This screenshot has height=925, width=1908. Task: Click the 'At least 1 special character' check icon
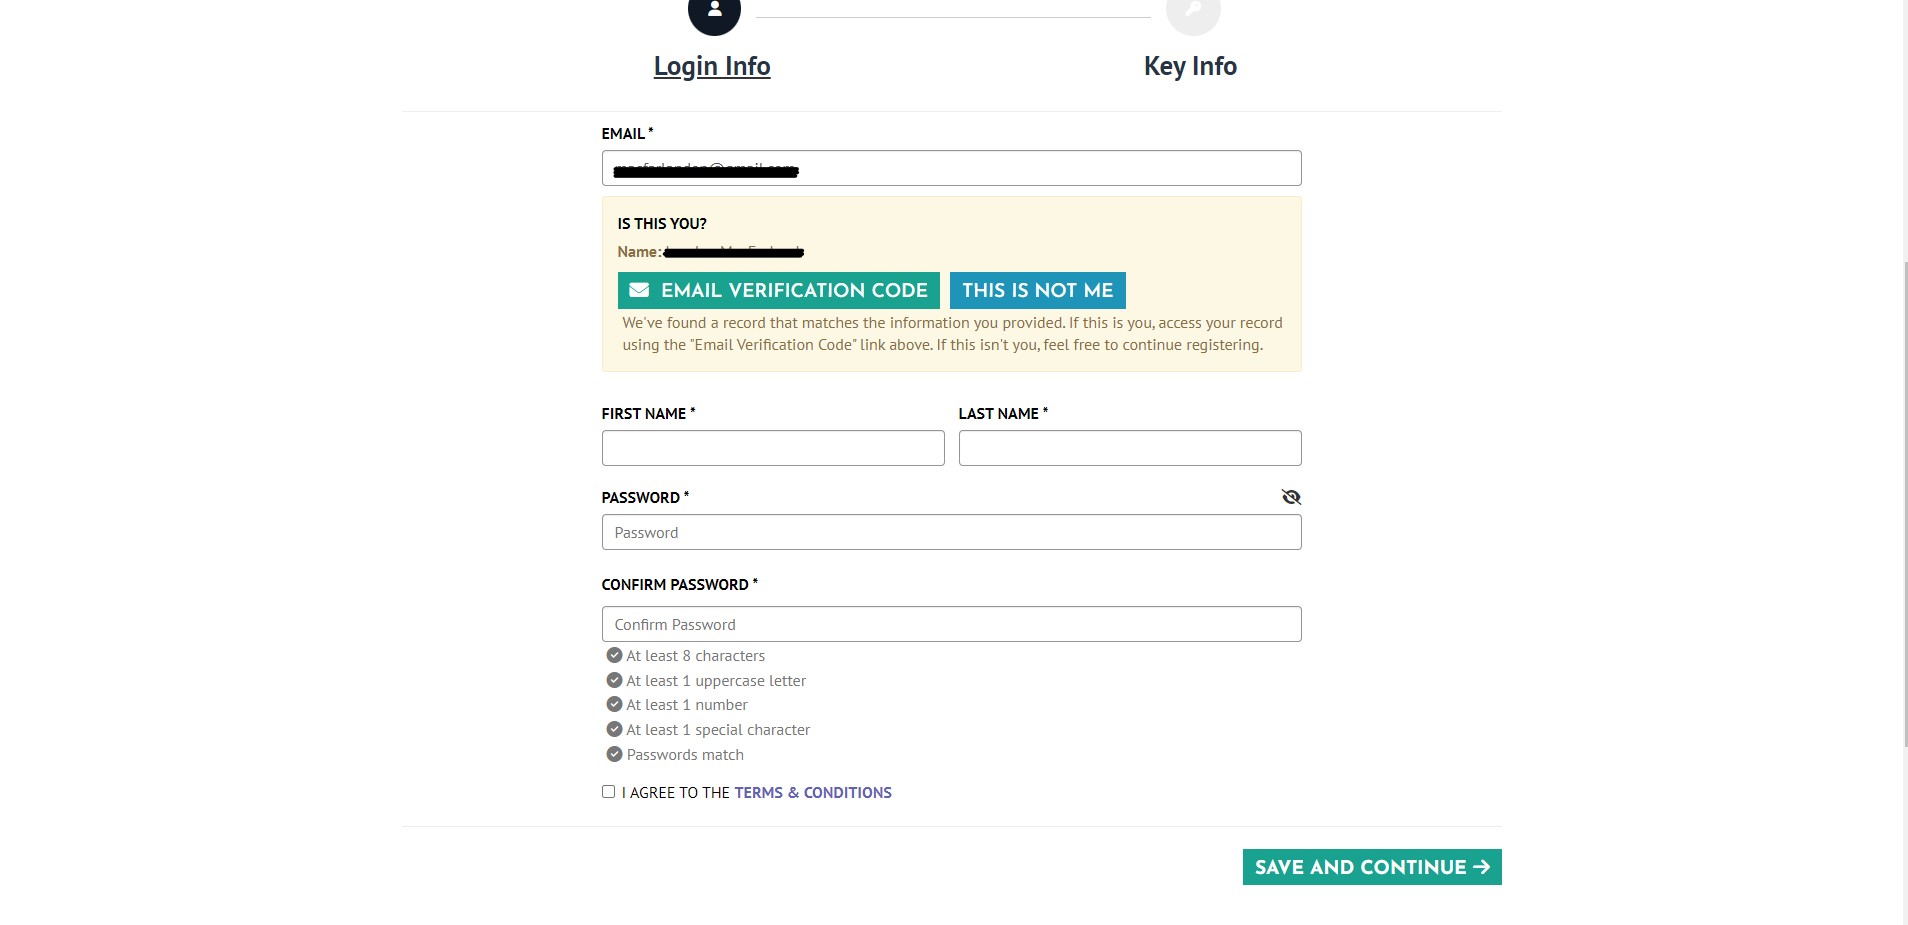coord(614,729)
